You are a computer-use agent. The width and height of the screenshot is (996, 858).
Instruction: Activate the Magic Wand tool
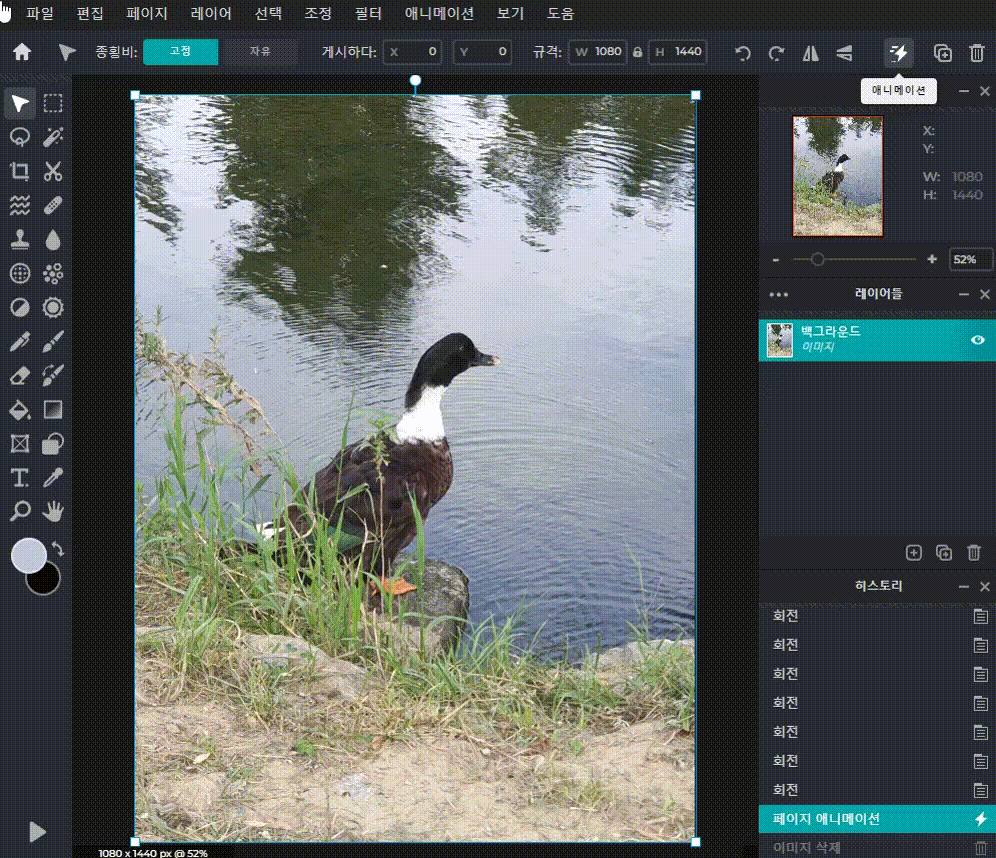tap(53, 137)
